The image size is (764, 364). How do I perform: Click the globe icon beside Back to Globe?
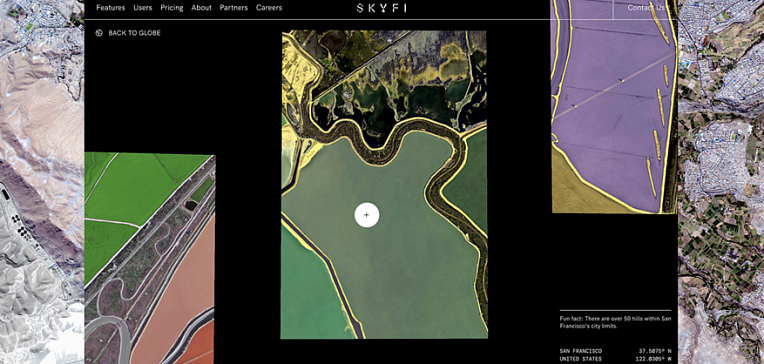[x=99, y=33]
